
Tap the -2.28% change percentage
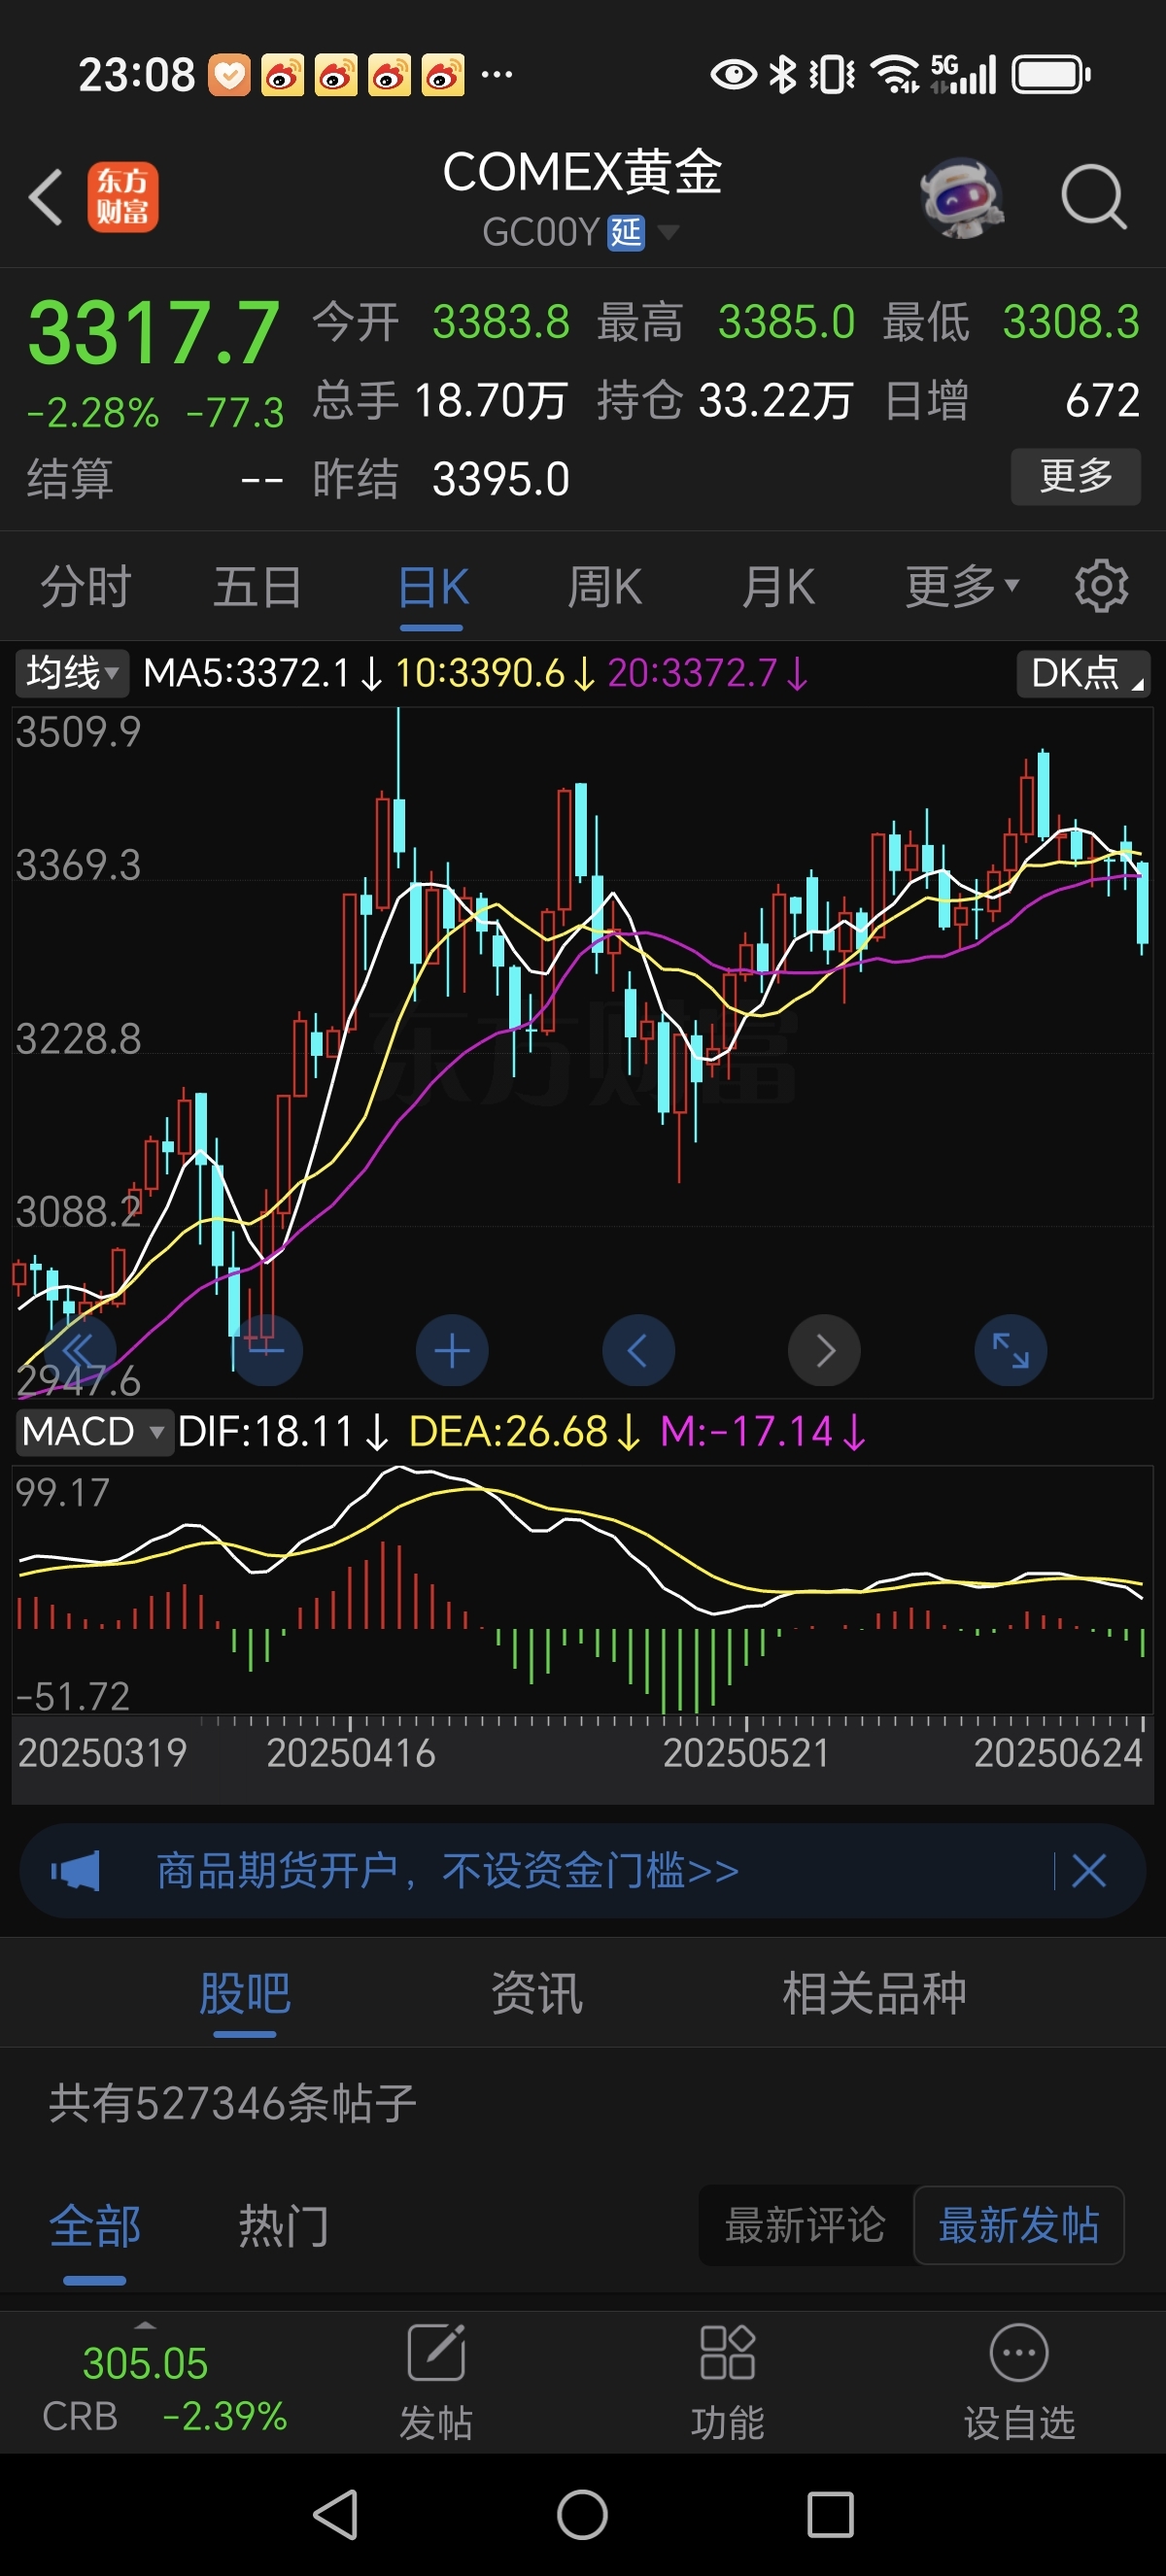pos(92,413)
